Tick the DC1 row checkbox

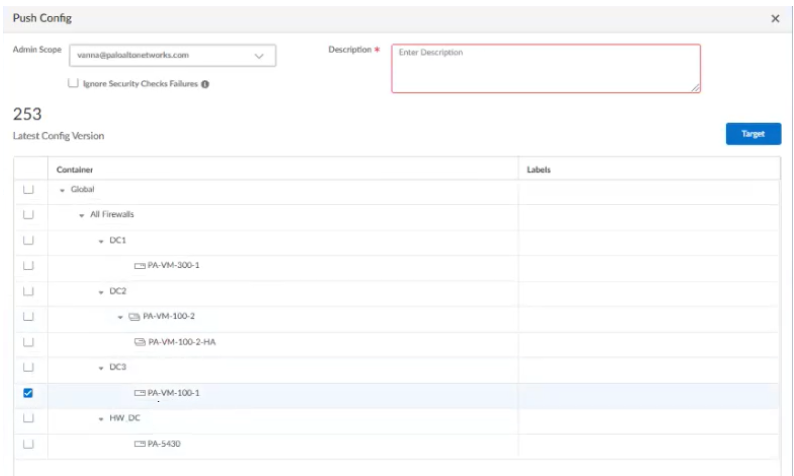[28, 240]
